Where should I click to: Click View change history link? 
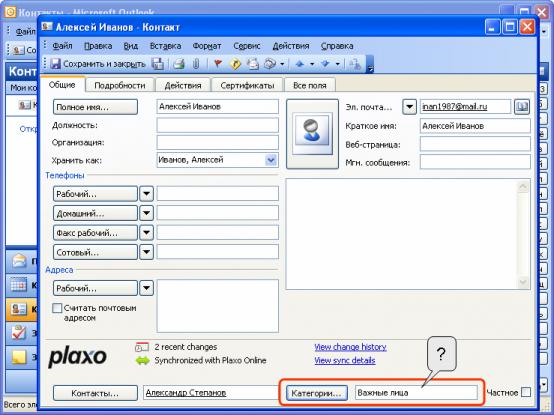[350, 347]
